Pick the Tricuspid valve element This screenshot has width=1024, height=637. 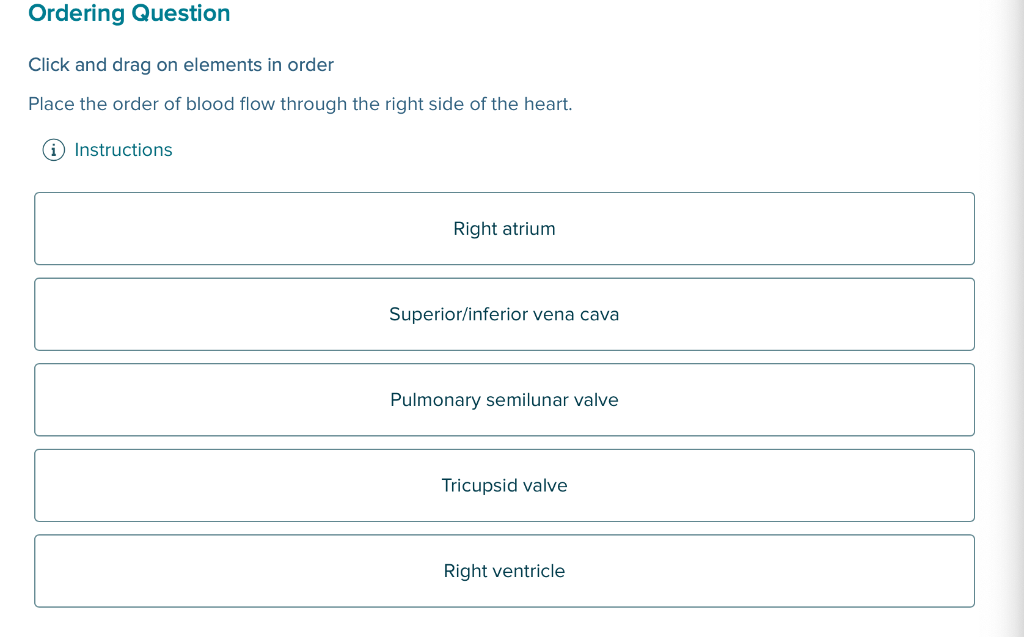(504, 485)
